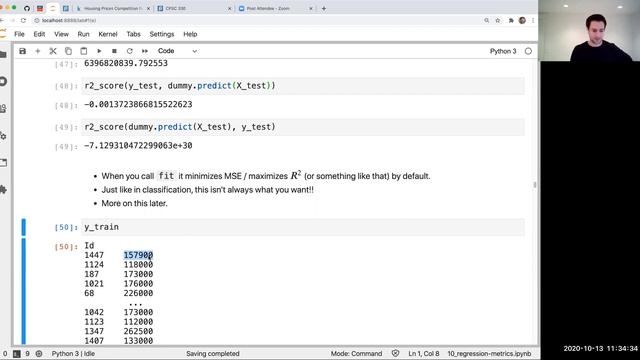Click the 'More on this later.' bullet
Viewport: 640px width, 360px height.
[134, 203]
